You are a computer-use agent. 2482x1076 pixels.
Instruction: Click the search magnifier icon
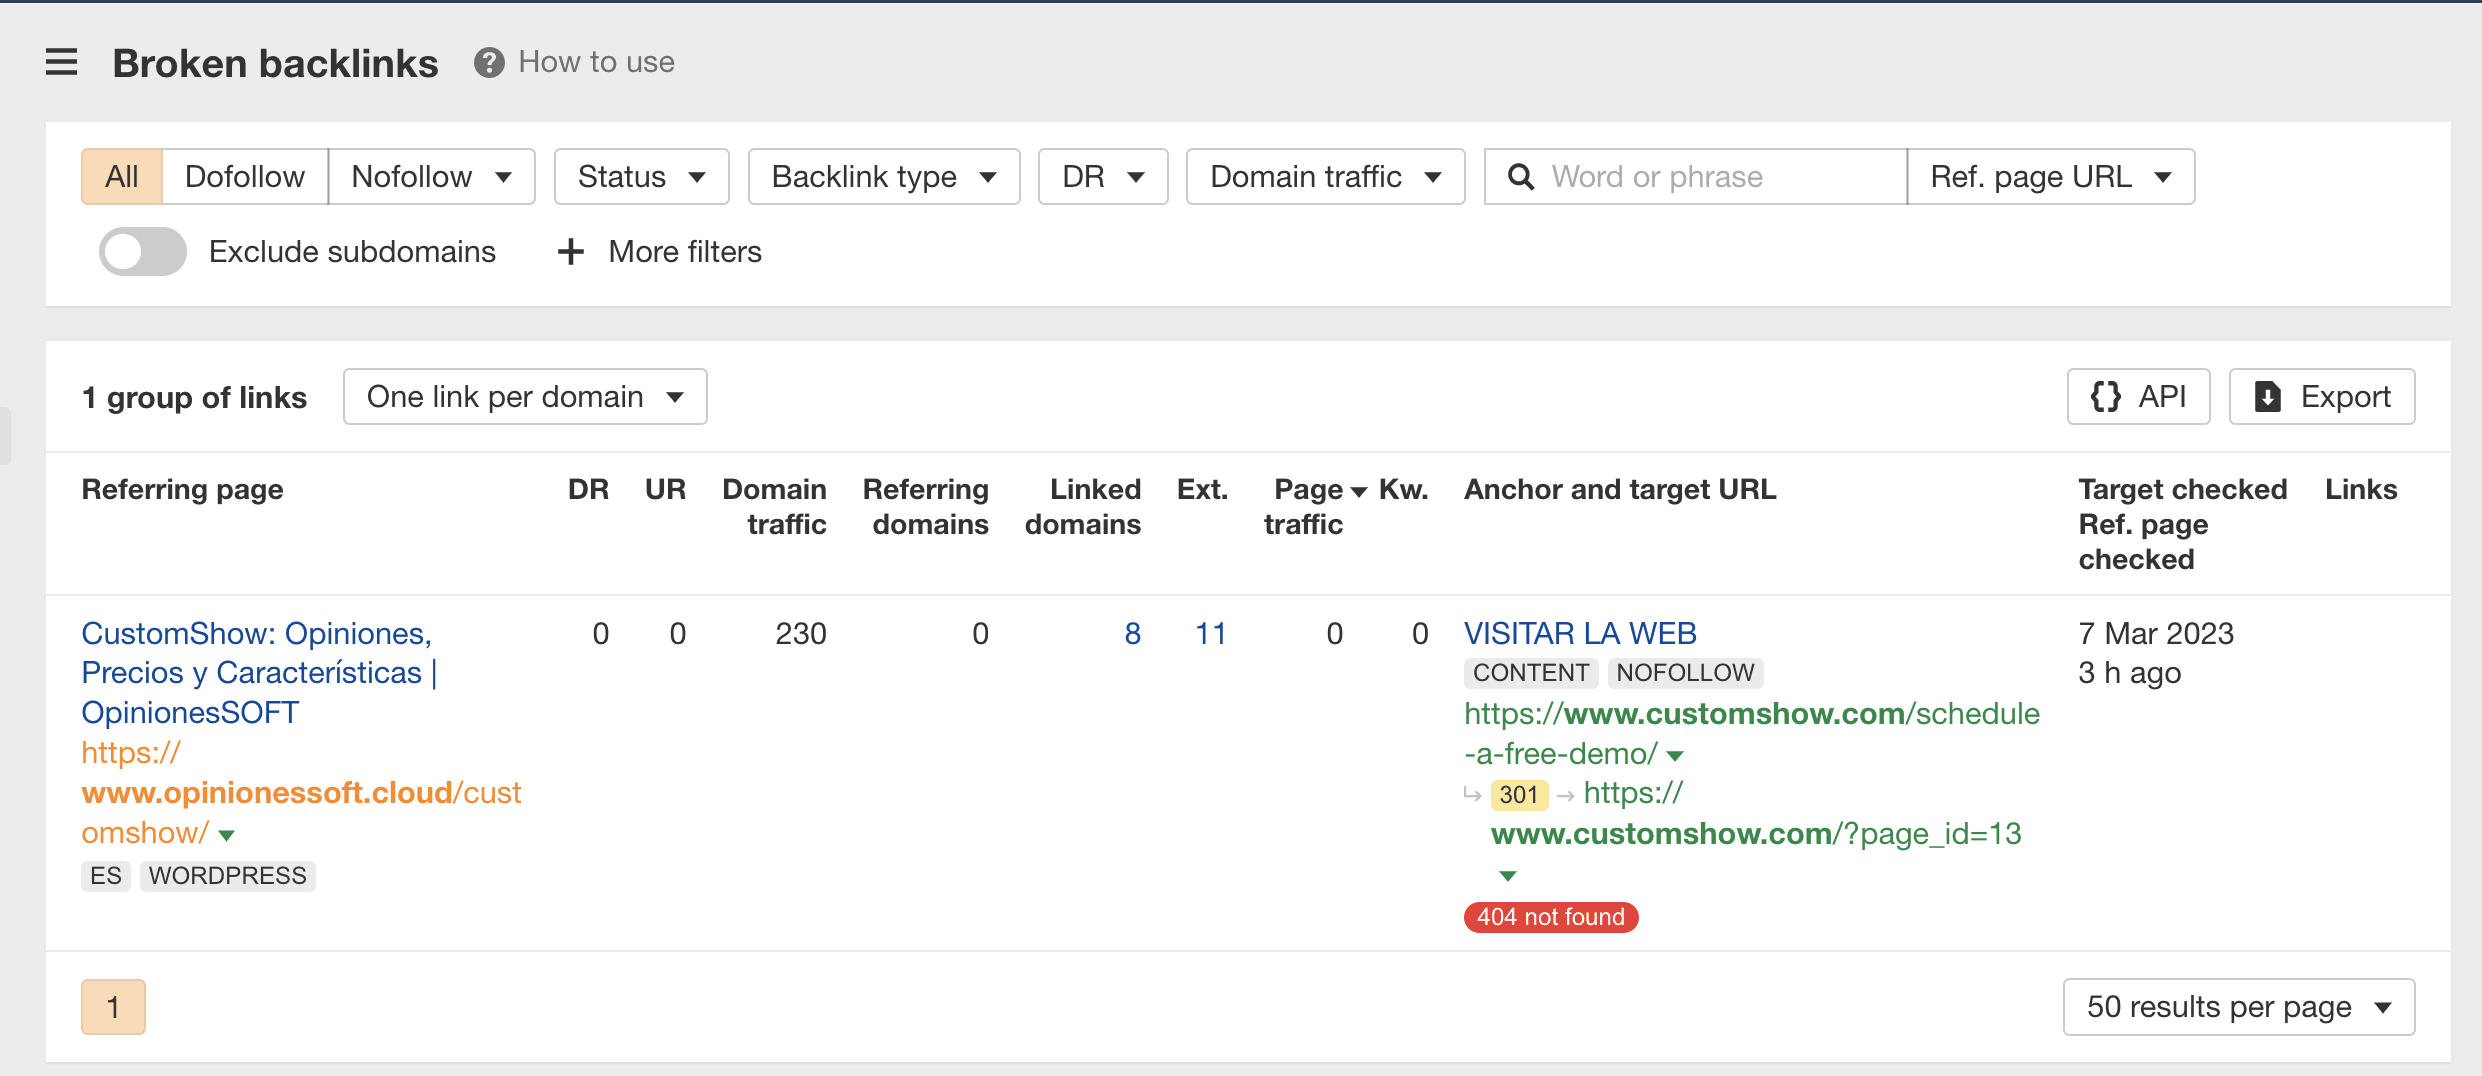[1521, 177]
